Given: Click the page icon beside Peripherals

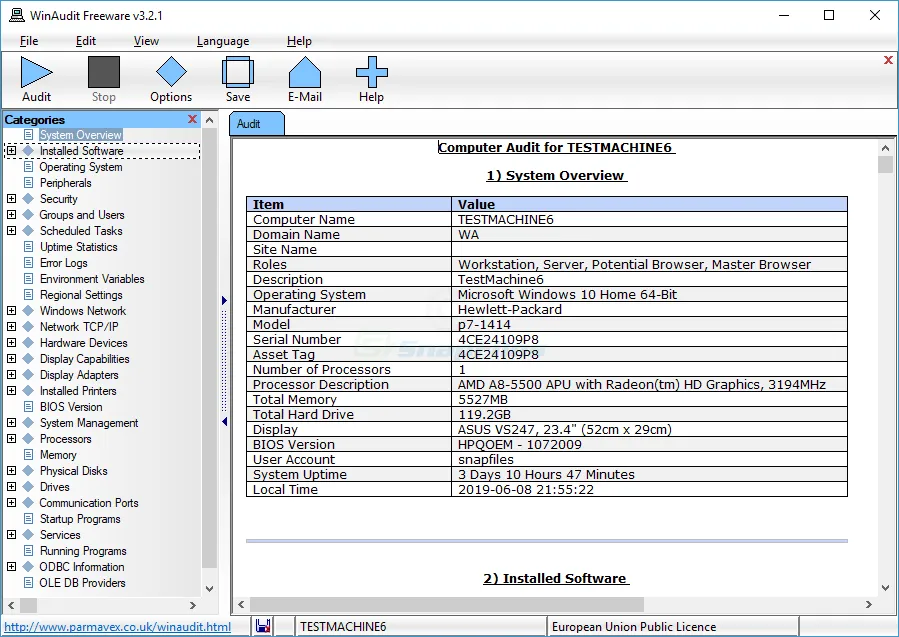Looking at the screenshot, I should coord(28,183).
